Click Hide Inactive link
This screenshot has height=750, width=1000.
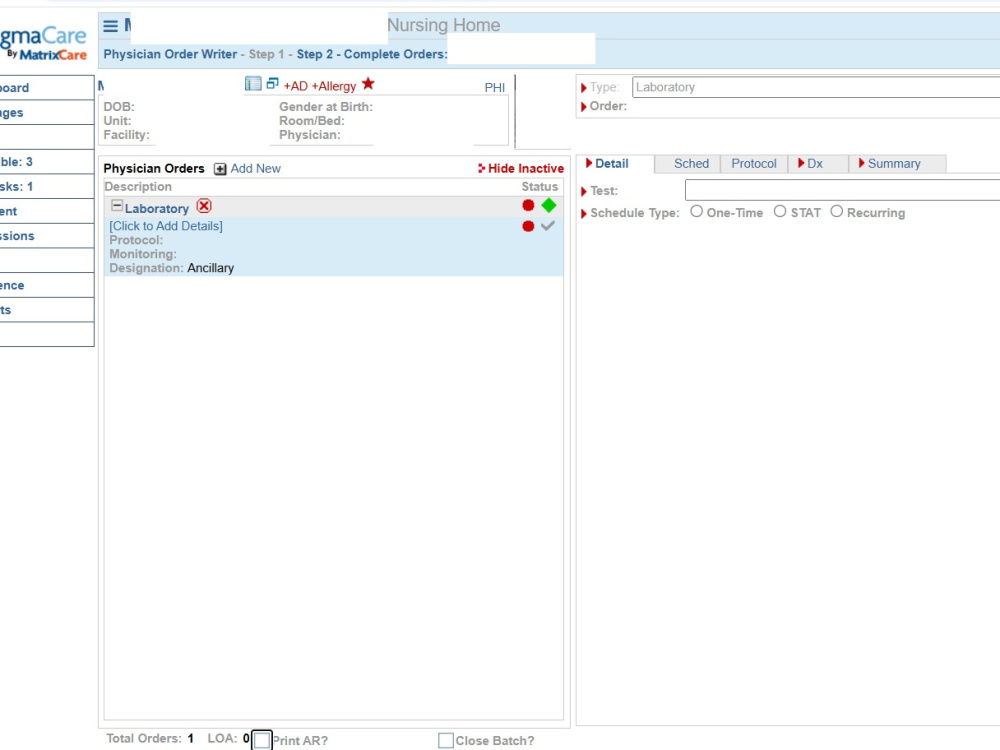click(526, 168)
